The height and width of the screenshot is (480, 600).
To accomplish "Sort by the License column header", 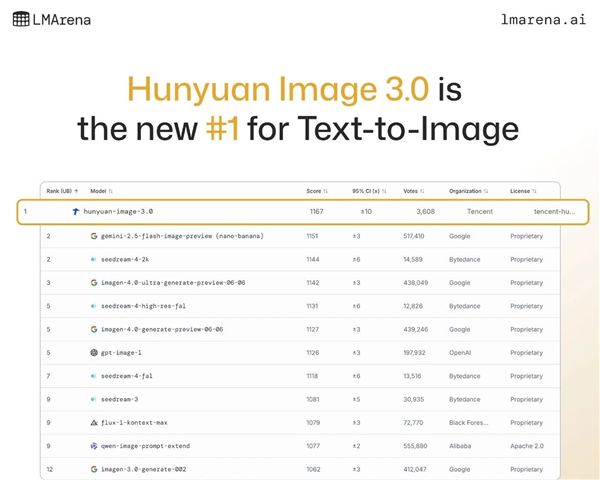I will point(523,191).
